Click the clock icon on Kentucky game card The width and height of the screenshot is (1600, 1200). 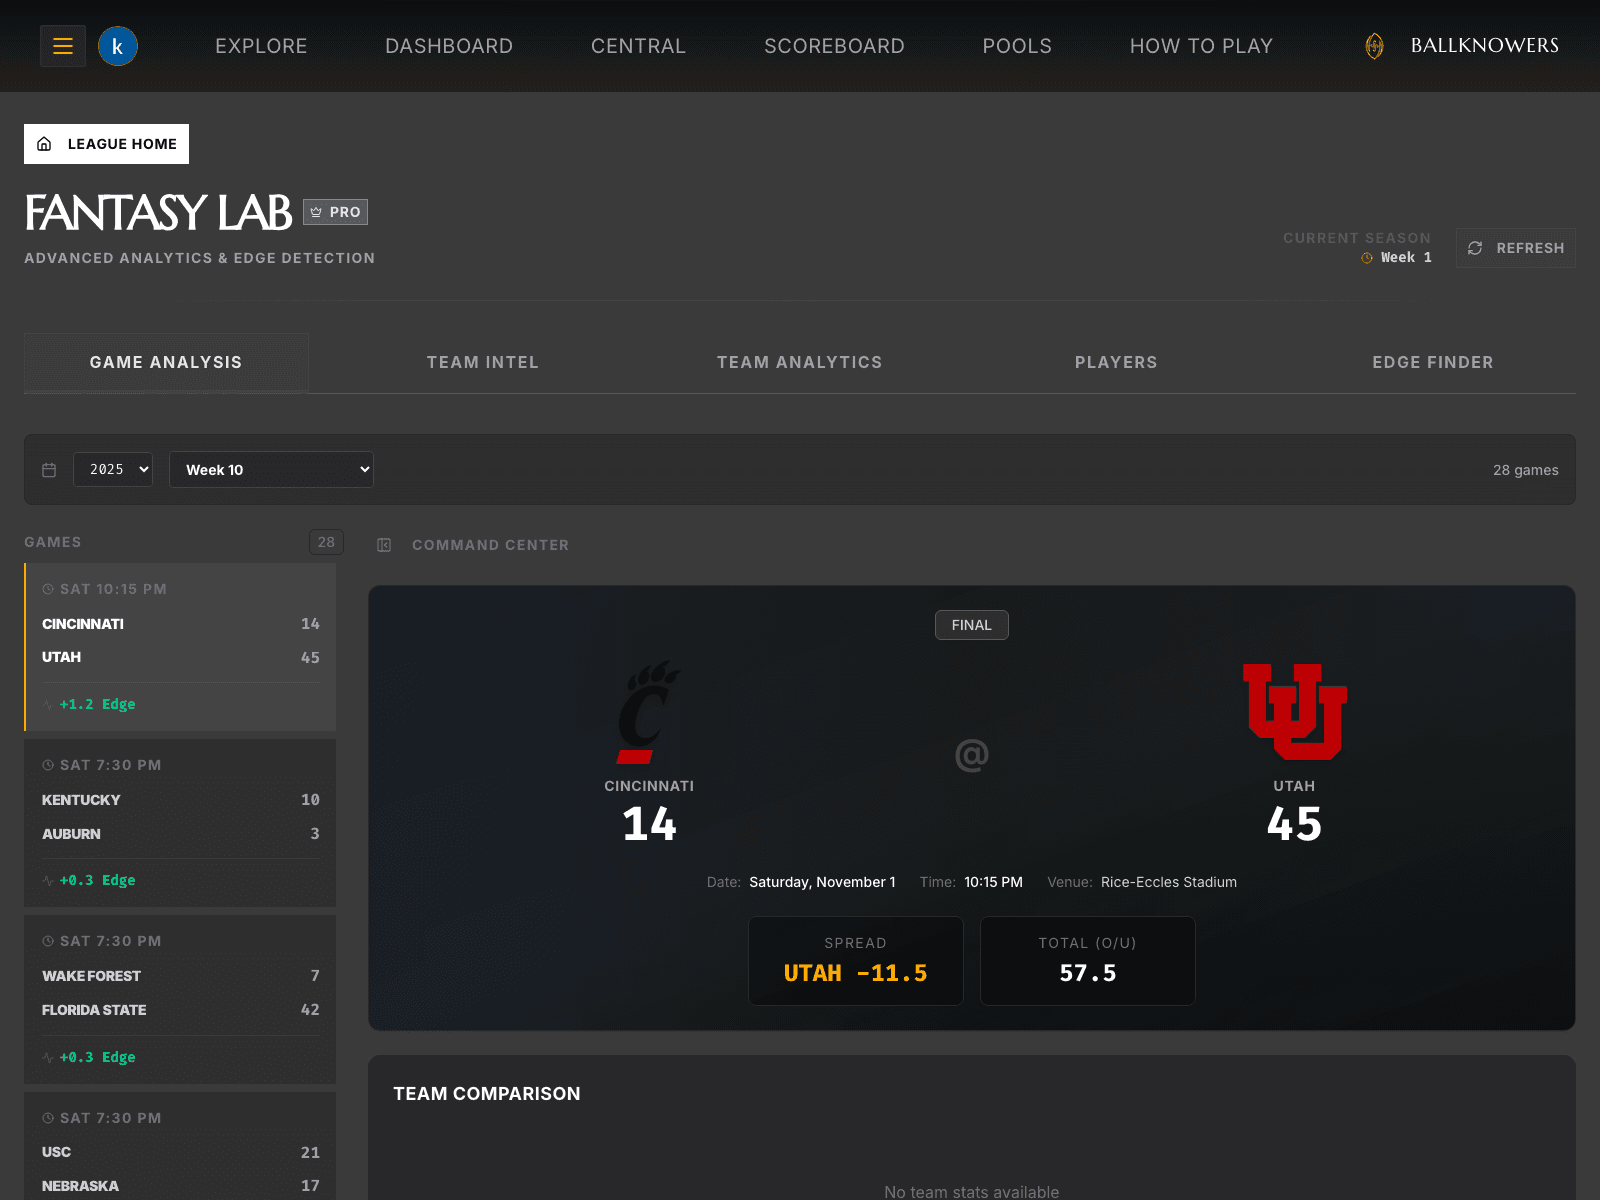point(48,765)
